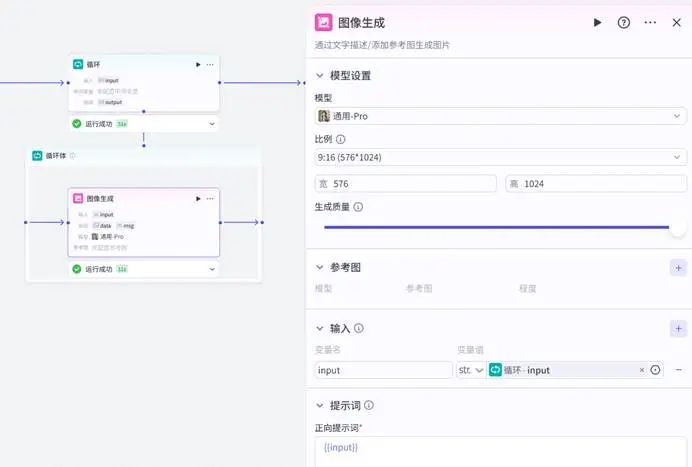Open the 模型 dropdown showing 通用-Pro
Viewport: 692px width, 467px height.
[500, 116]
